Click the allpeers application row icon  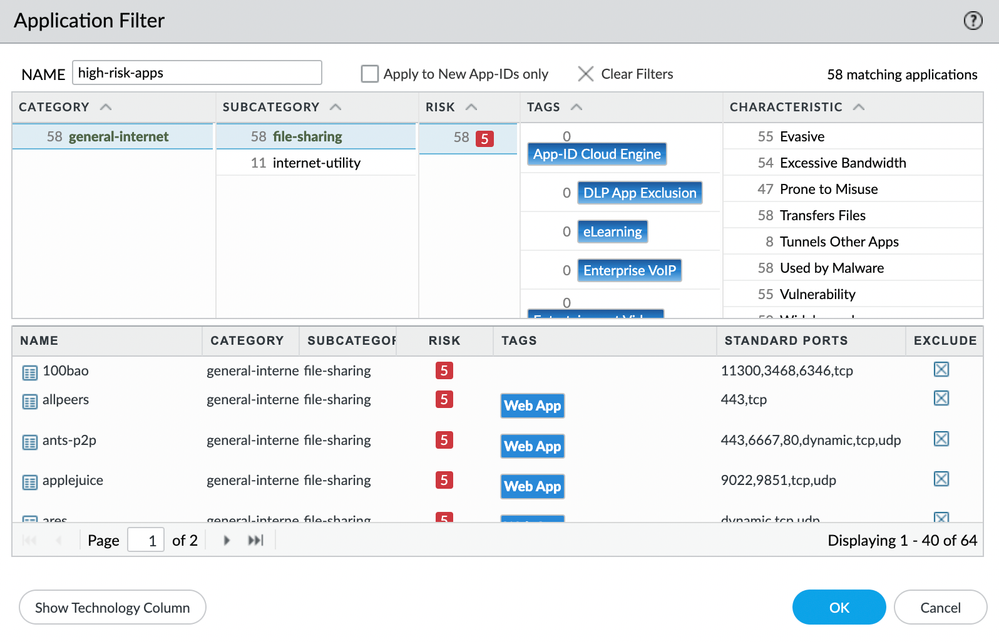(30, 401)
